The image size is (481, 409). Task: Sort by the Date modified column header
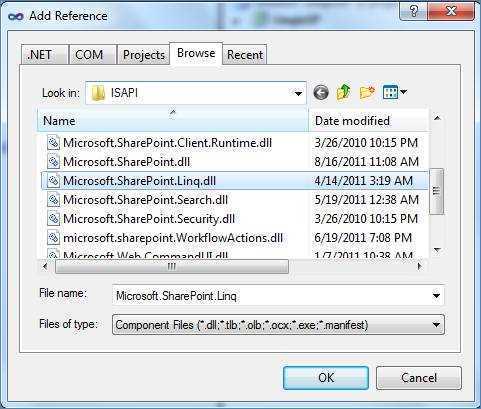(x=369, y=120)
